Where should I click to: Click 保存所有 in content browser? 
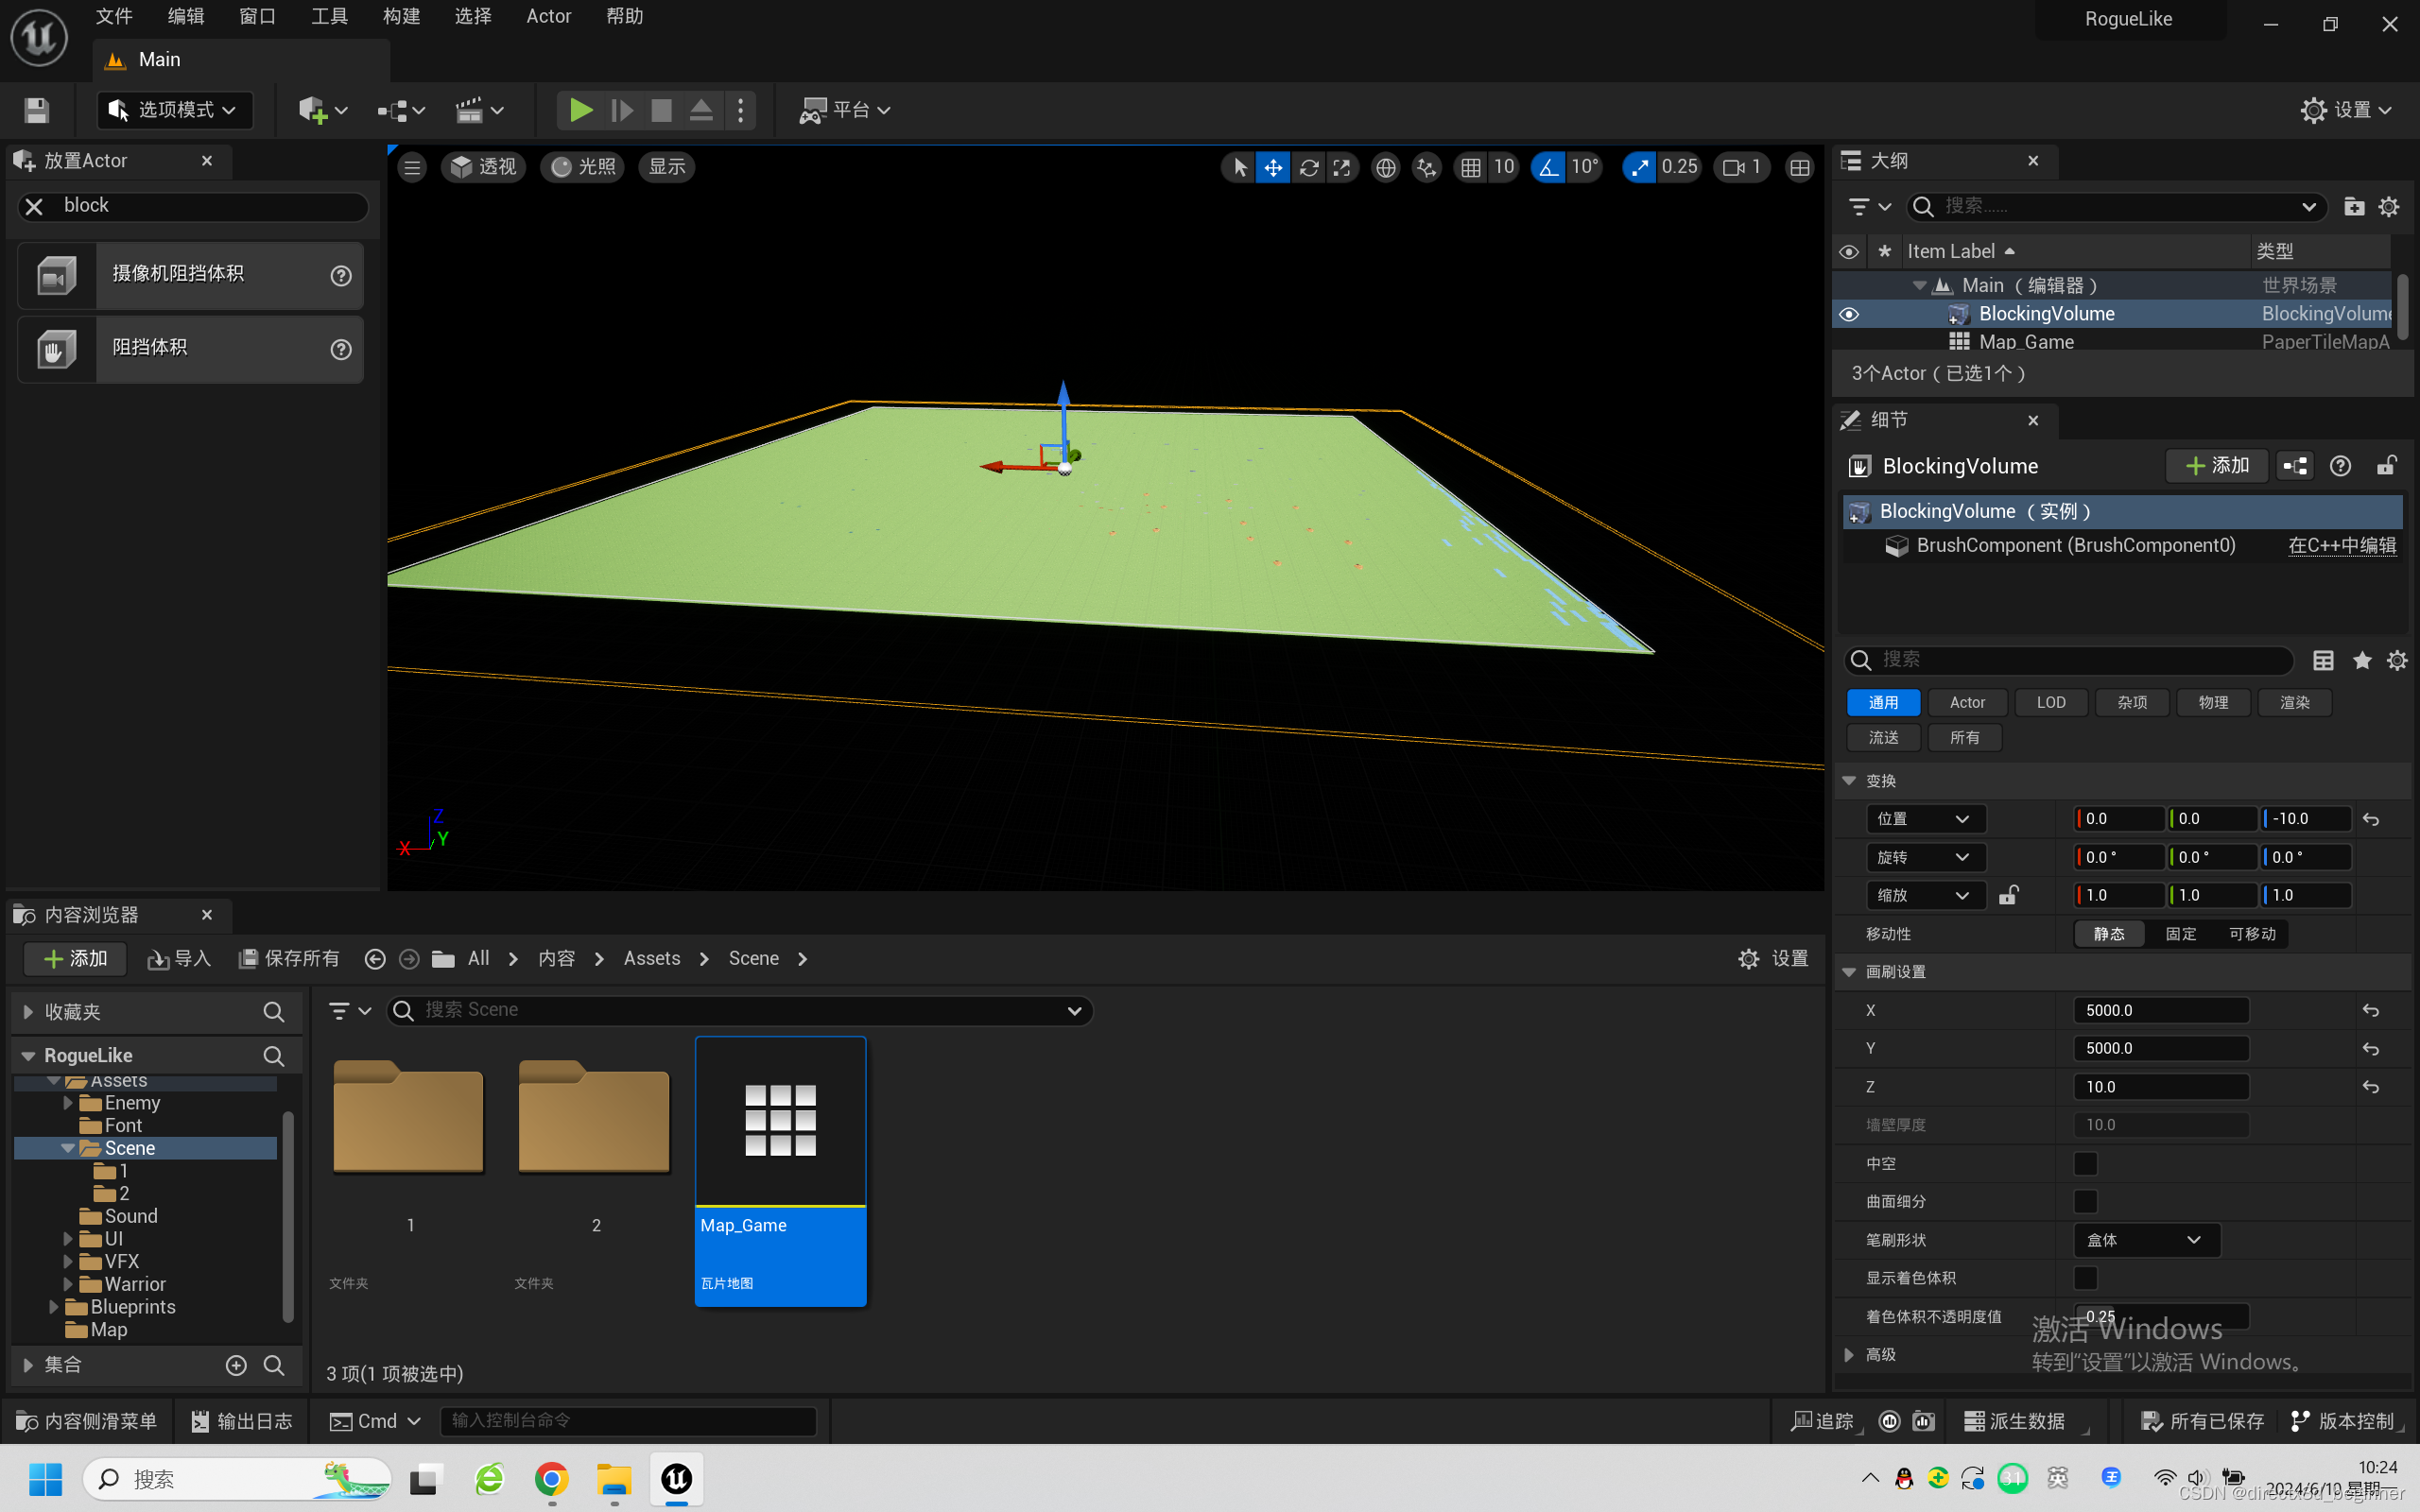tap(289, 958)
